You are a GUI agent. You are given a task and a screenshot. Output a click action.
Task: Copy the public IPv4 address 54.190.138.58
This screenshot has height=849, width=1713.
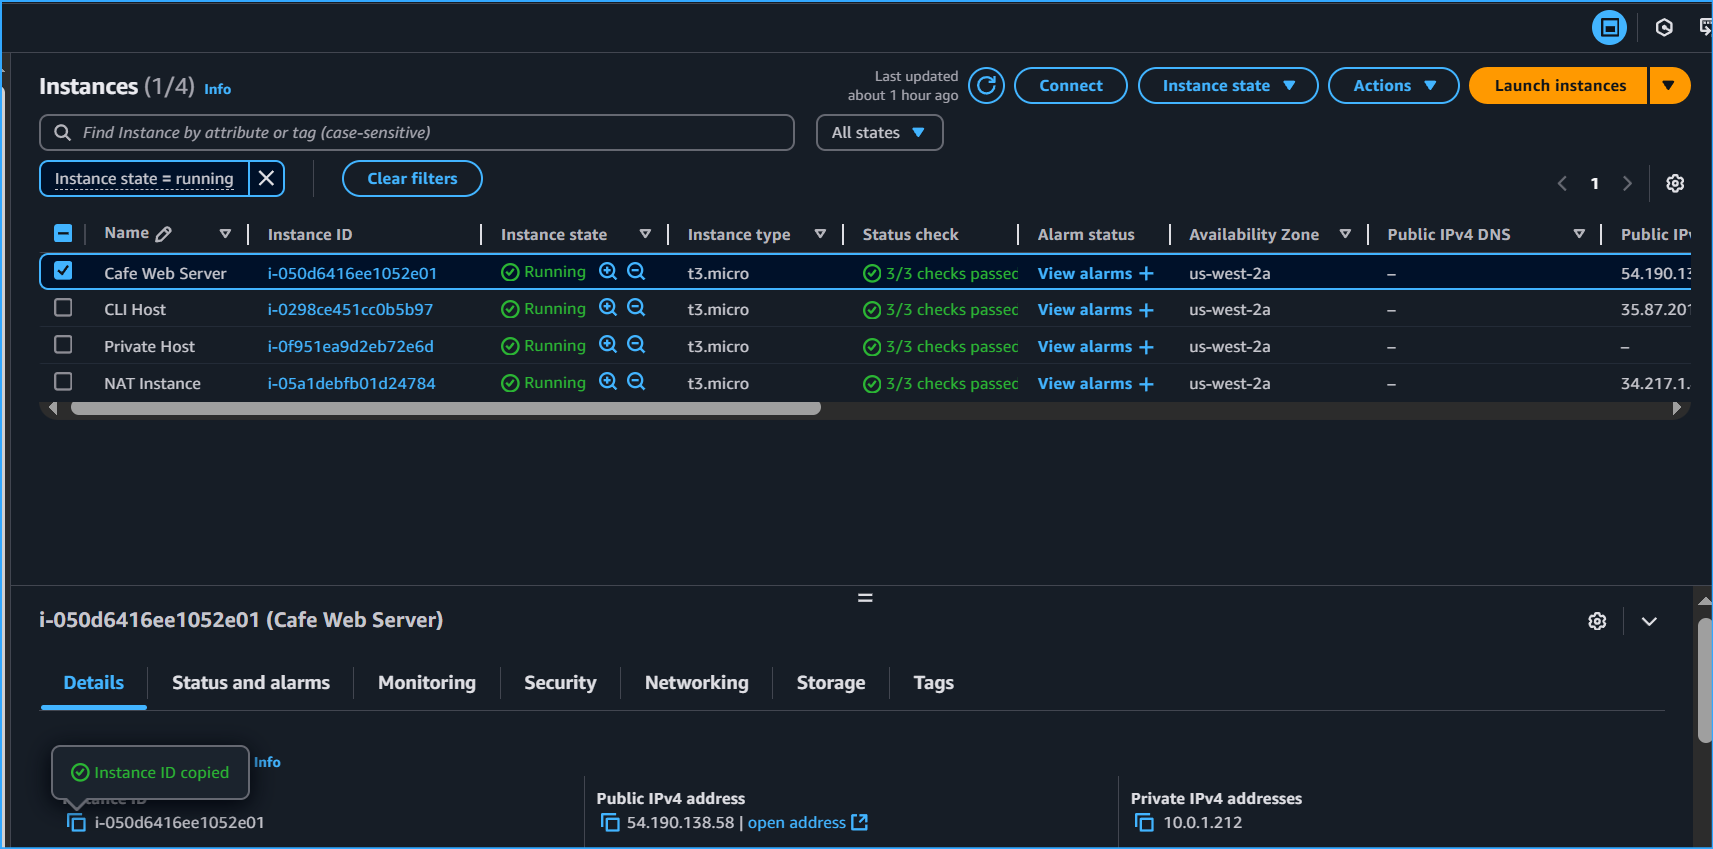coord(610,822)
